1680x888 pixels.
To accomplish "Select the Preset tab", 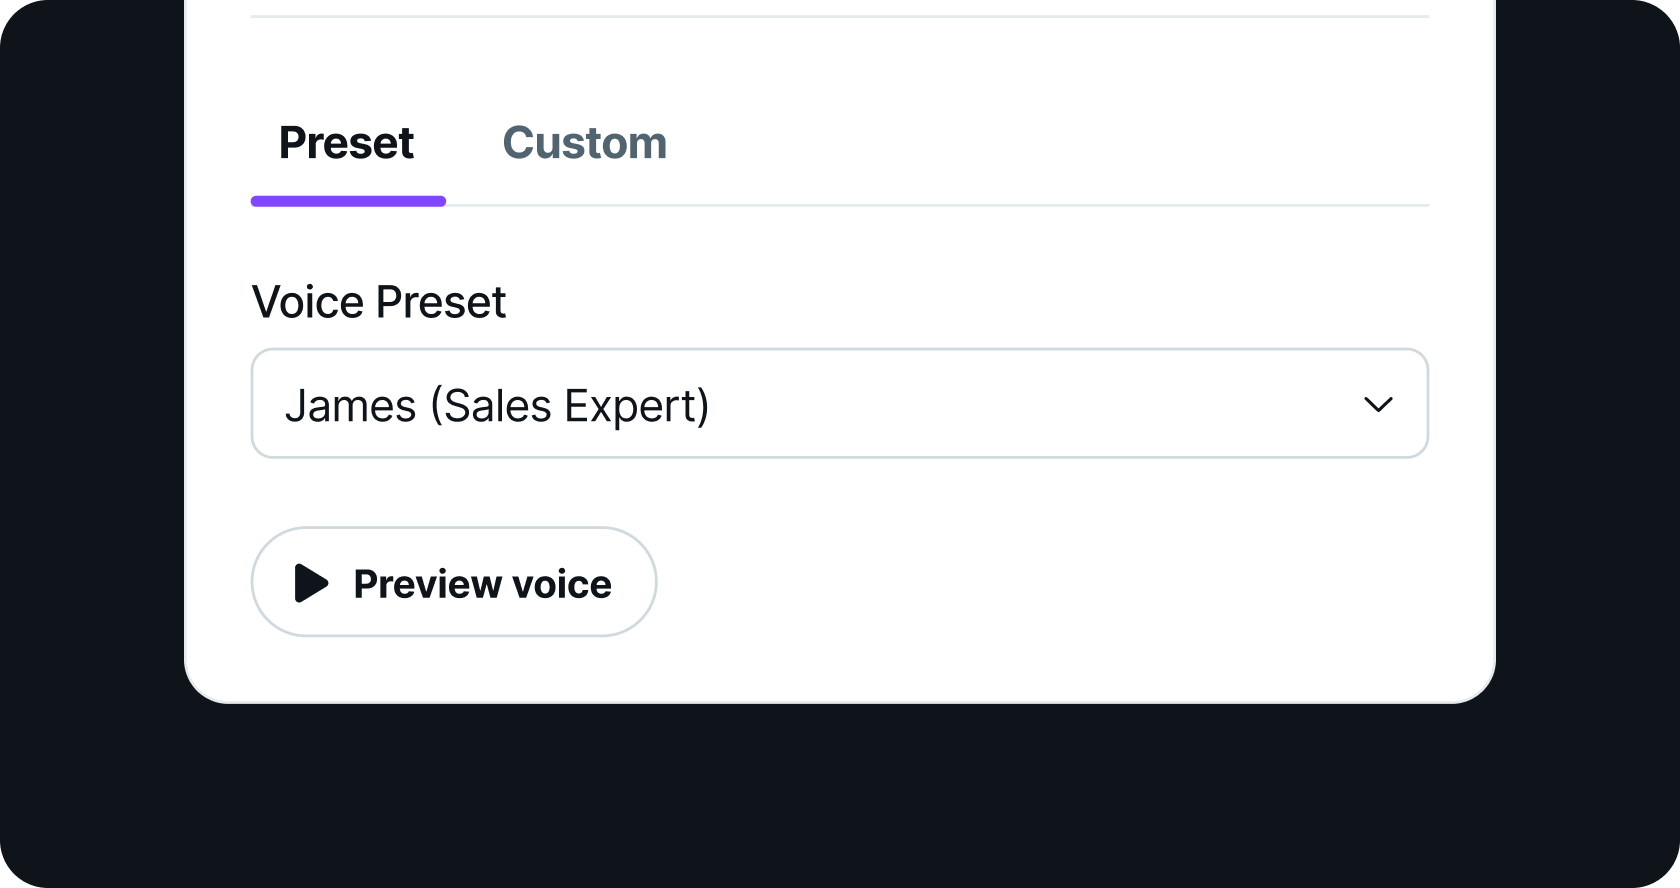I will pyautogui.click(x=347, y=143).
